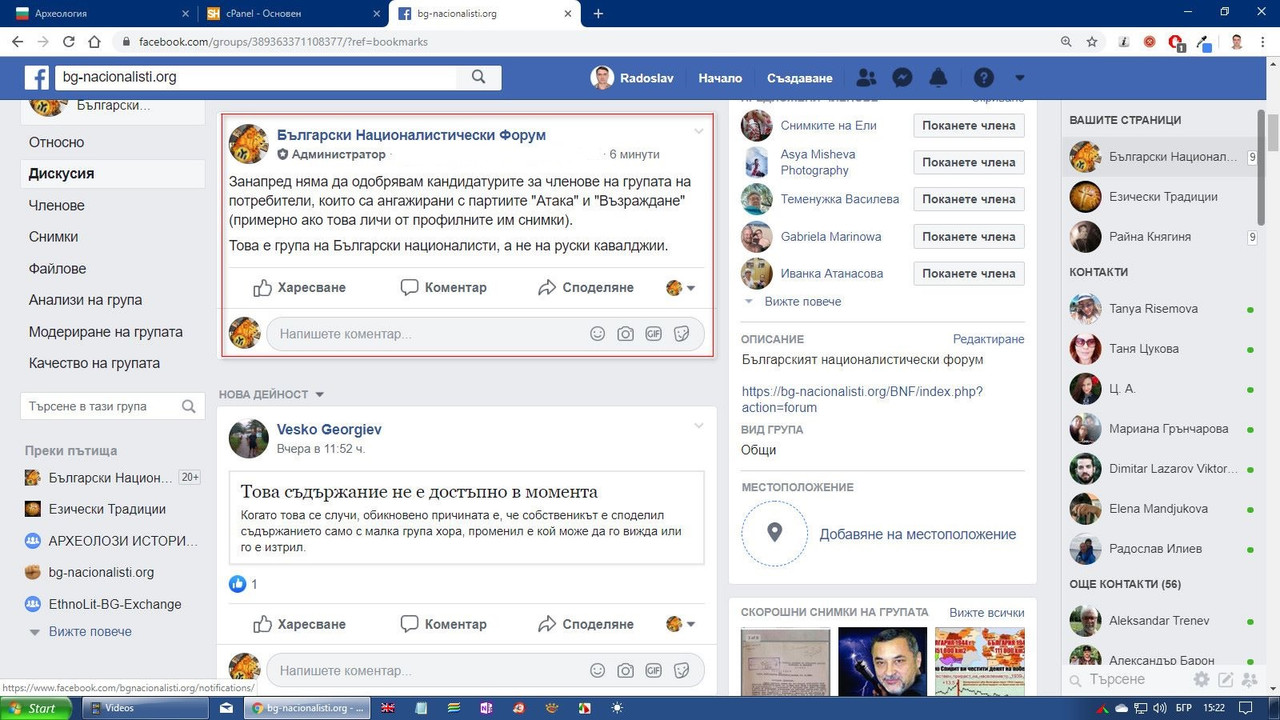Click the sticker icon in second comment box

point(682,671)
